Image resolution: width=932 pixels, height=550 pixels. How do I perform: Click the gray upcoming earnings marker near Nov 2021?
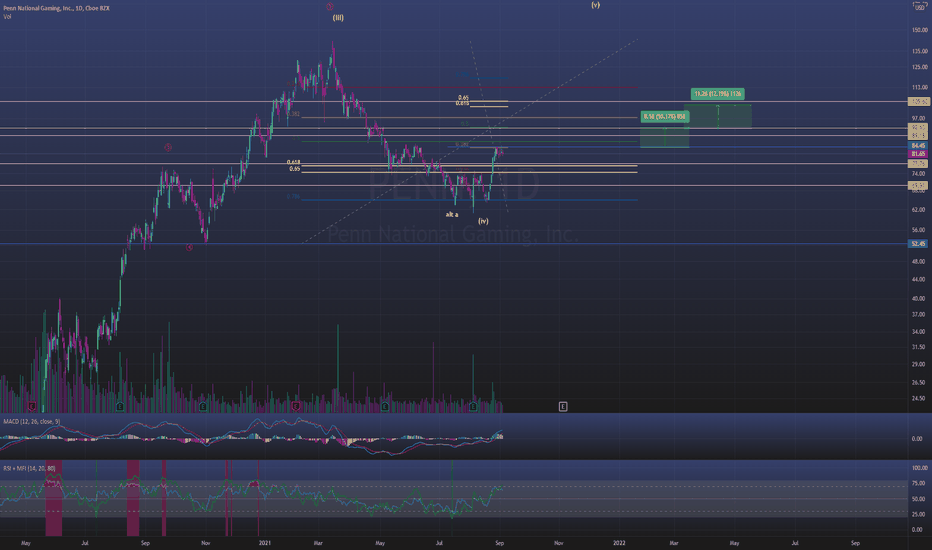click(563, 407)
